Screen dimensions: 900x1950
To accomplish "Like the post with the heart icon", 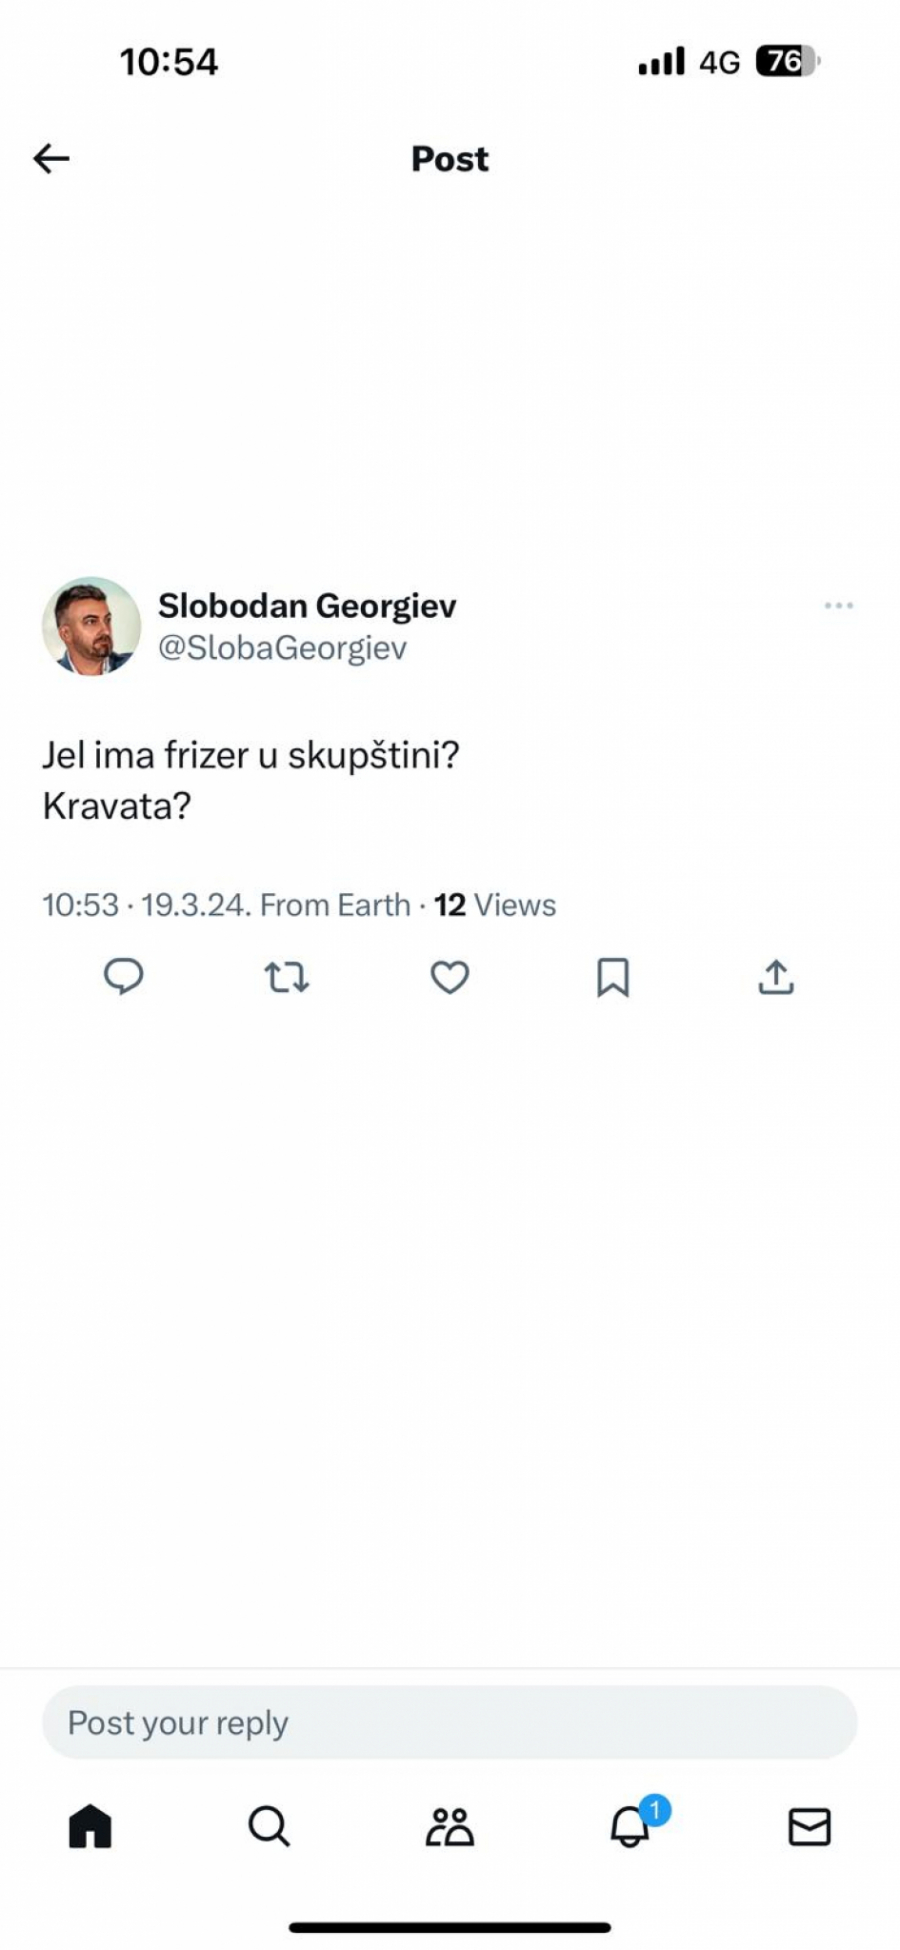I will tap(449, 978).
